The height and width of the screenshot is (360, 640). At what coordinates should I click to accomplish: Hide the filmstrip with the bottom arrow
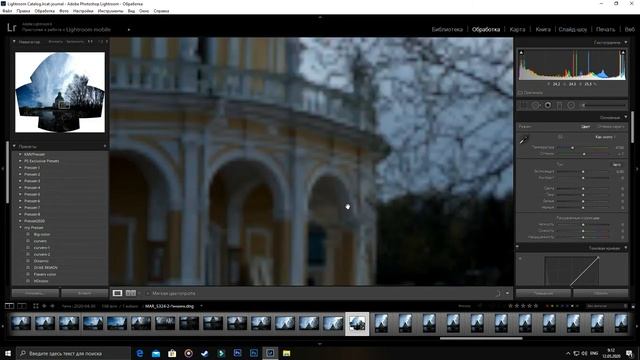click(320, 344)
